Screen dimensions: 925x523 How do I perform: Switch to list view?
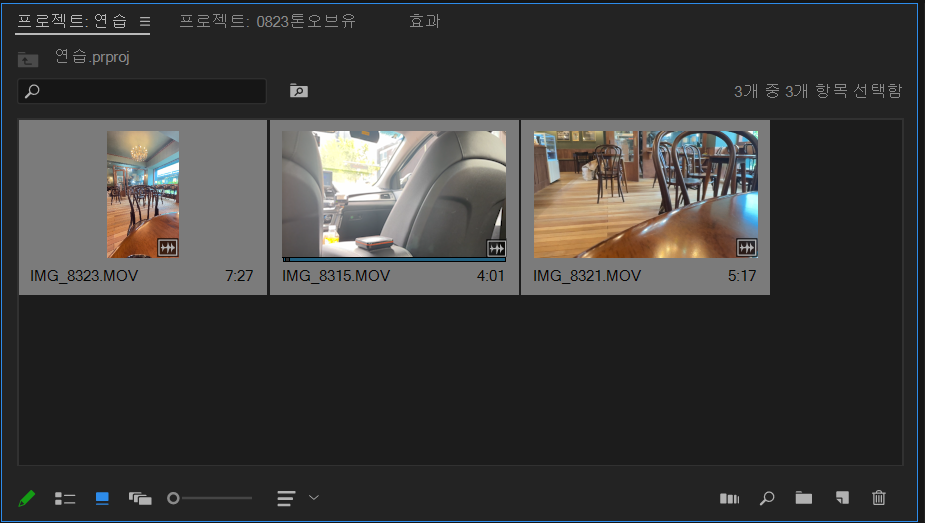tap(65, 499)
